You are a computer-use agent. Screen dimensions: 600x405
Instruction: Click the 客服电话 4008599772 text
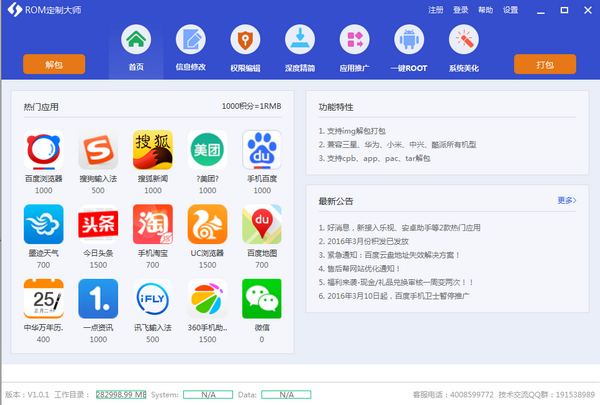[453, 395]
